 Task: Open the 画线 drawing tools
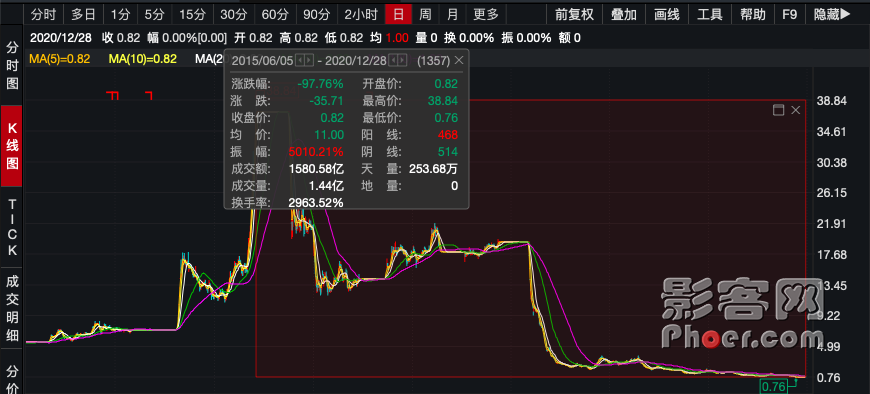tap(667, 14)
